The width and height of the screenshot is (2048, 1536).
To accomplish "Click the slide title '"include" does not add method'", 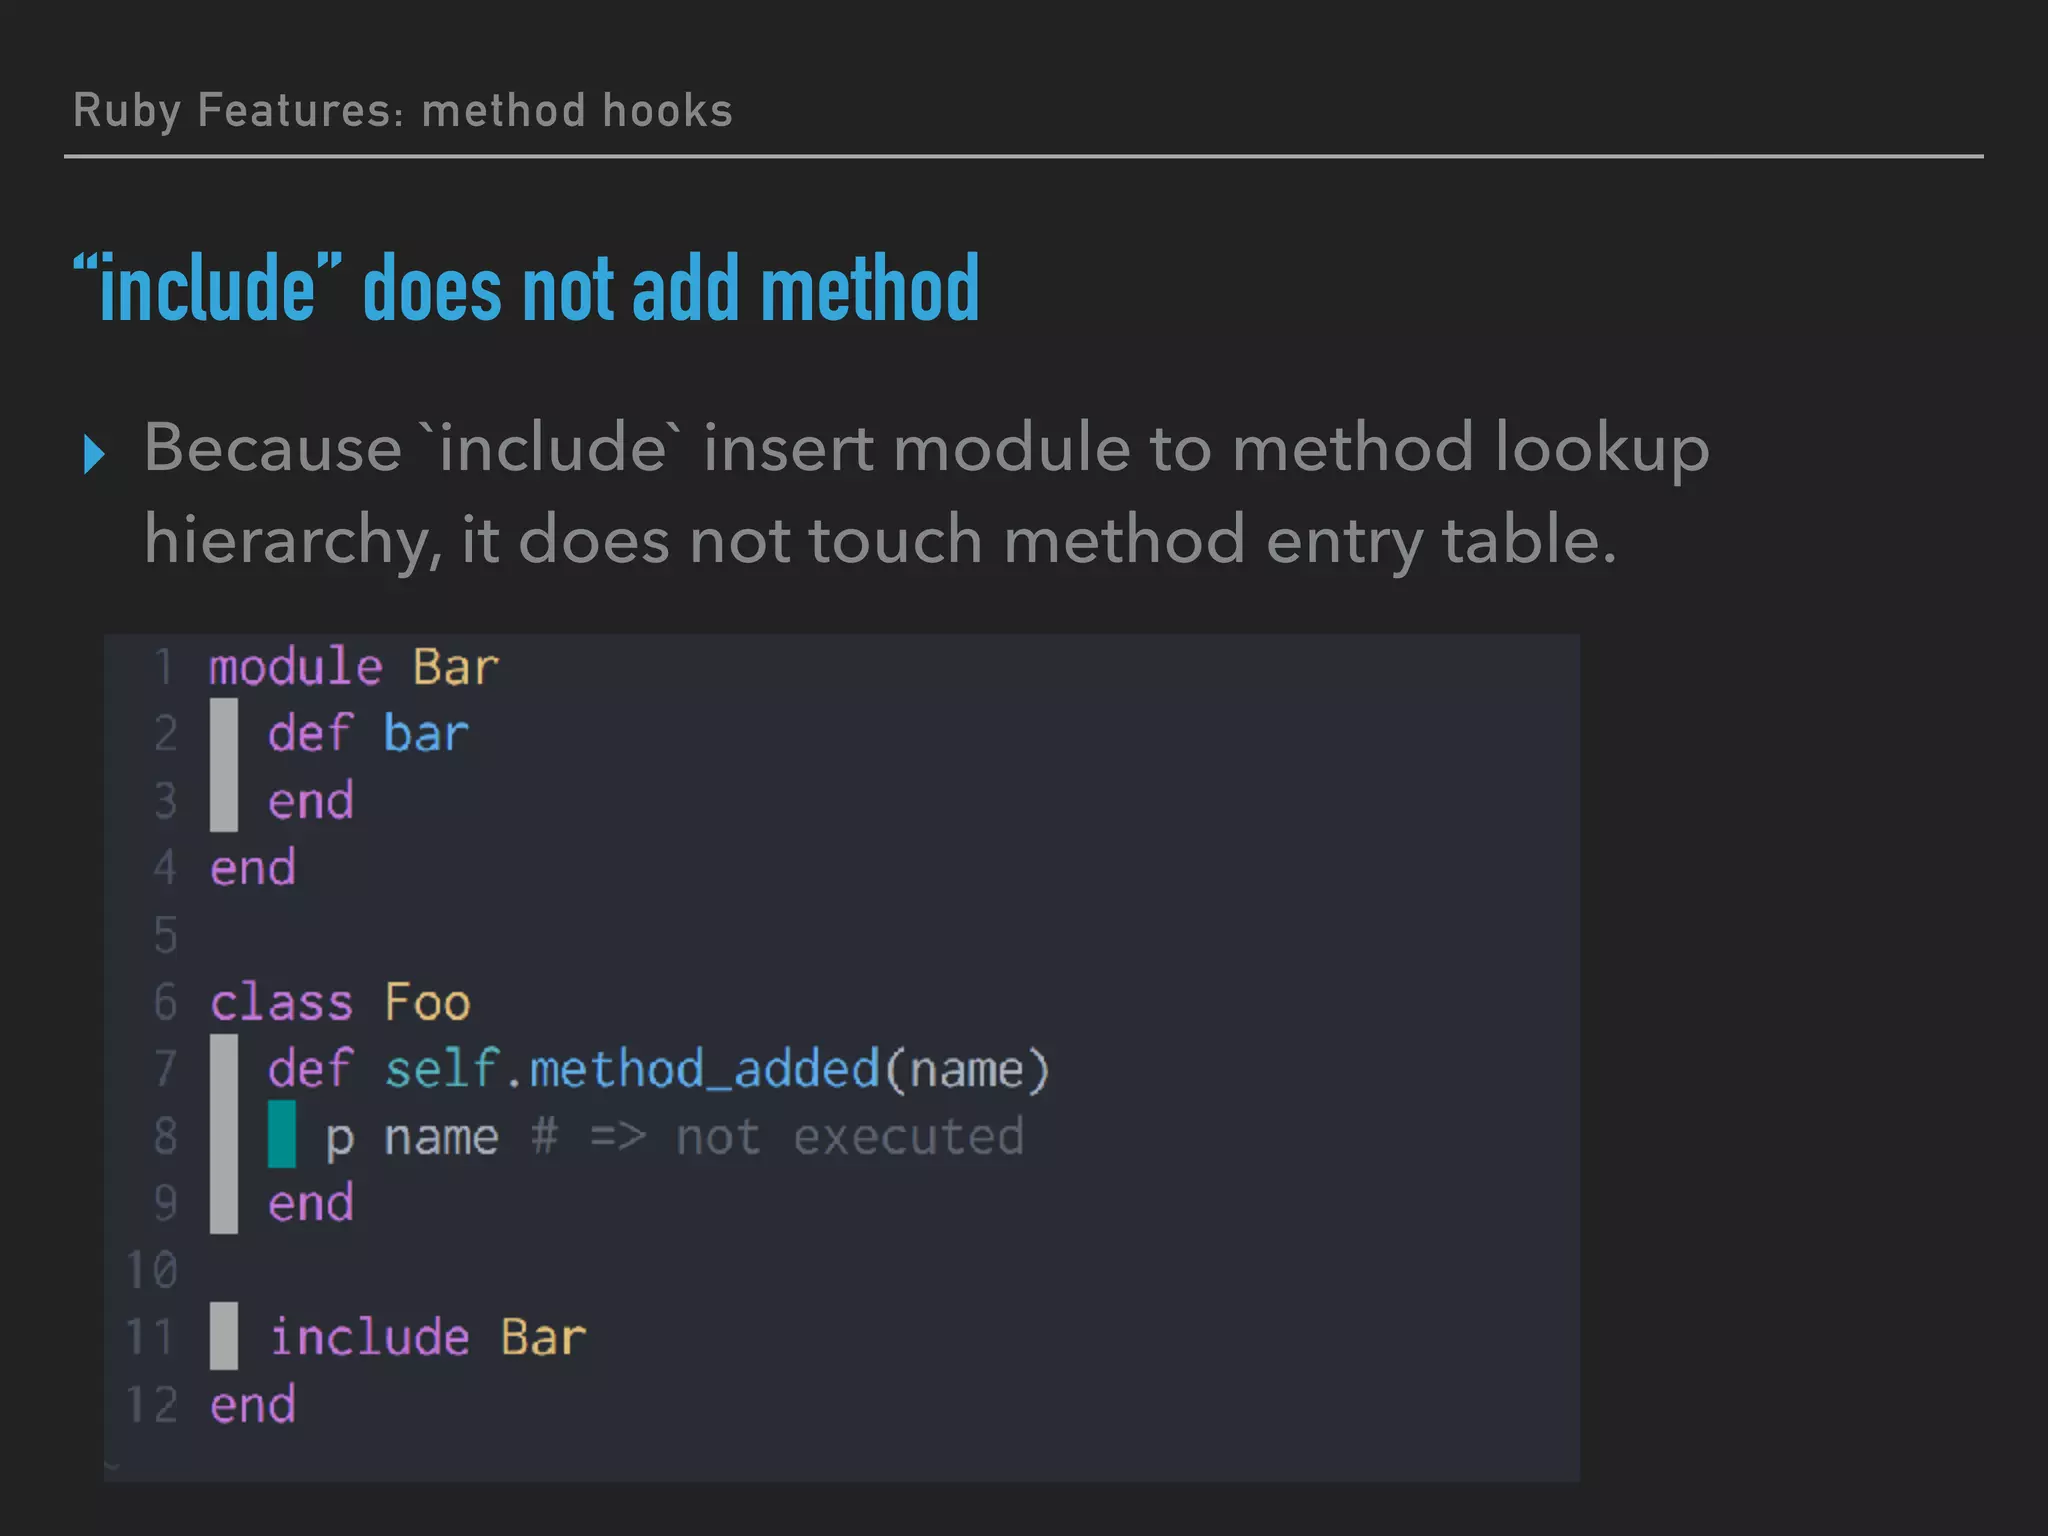I will click(x=526, y=289).
